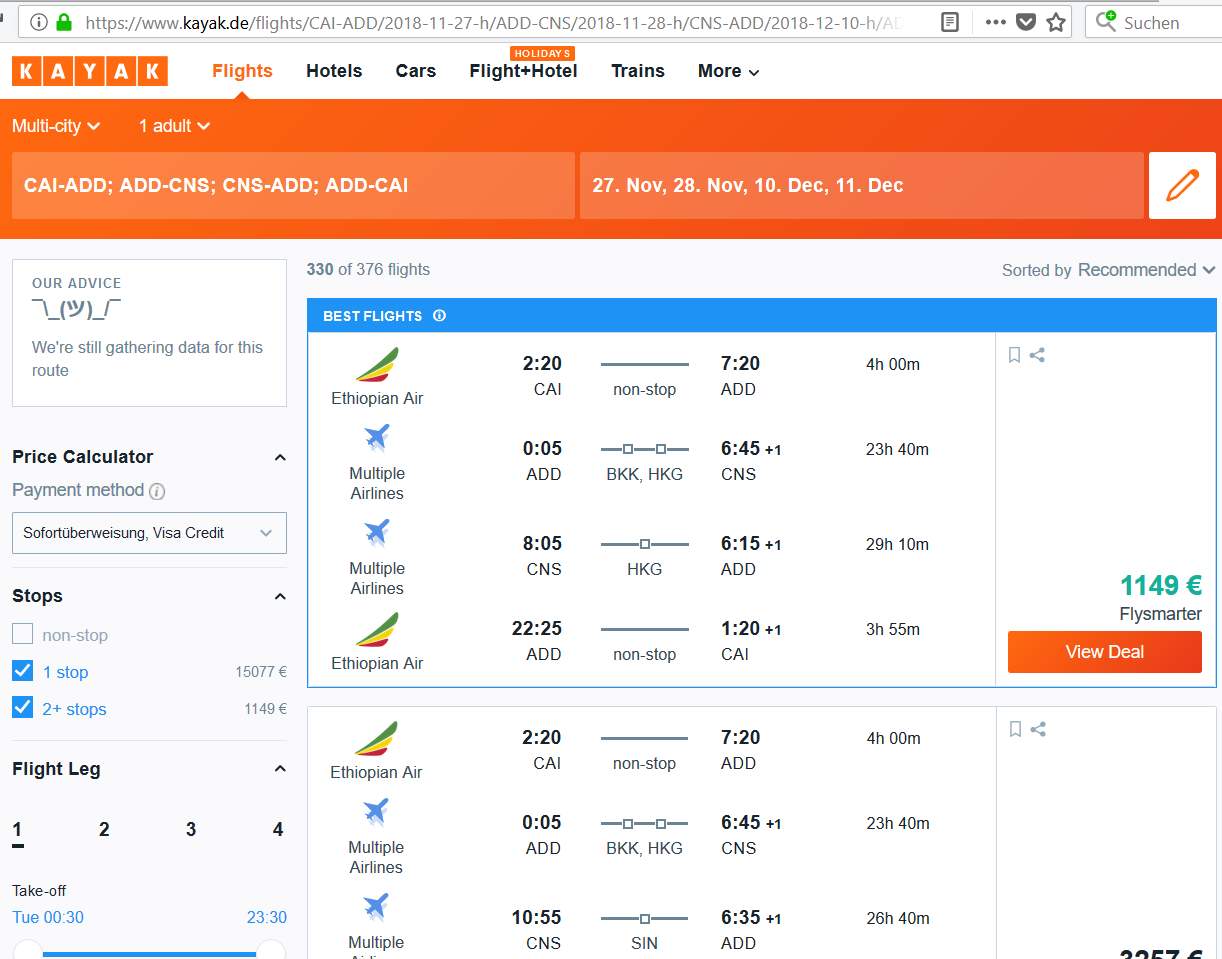Open the Hotels tab
Screen dimensions: 1222x959
[334, 71]
